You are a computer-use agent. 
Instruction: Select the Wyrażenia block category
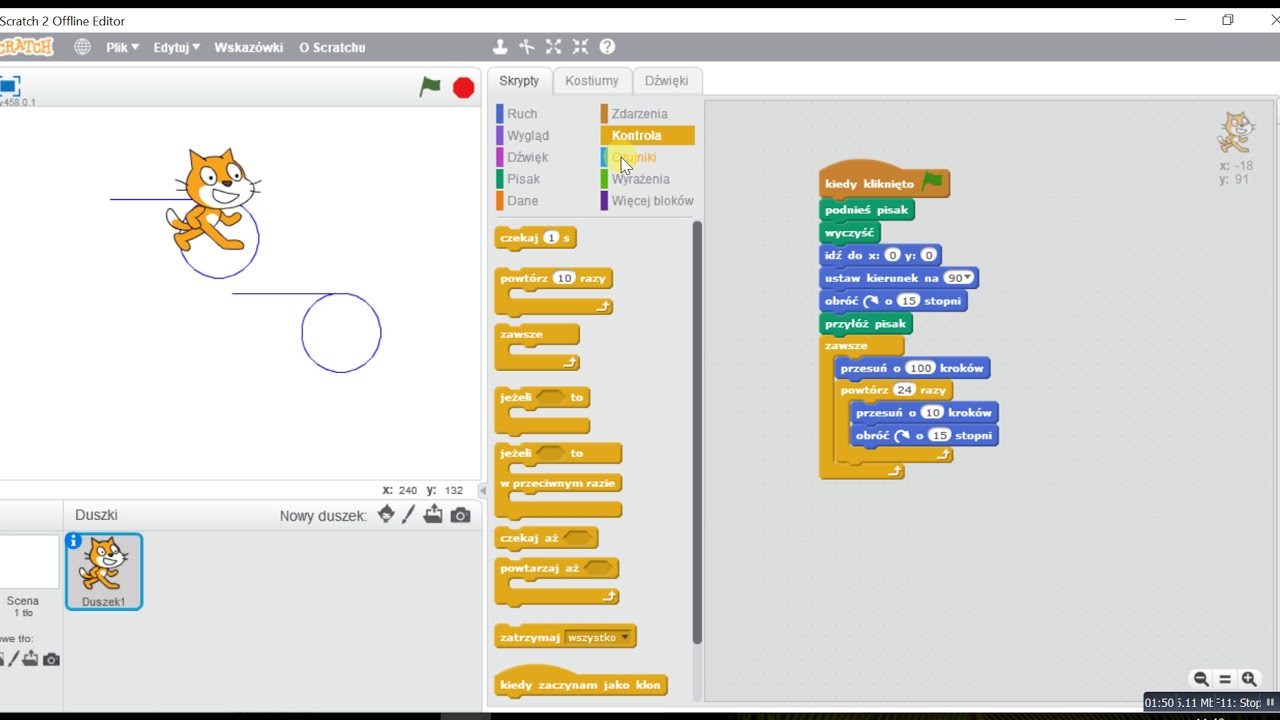tap(640, 179)
